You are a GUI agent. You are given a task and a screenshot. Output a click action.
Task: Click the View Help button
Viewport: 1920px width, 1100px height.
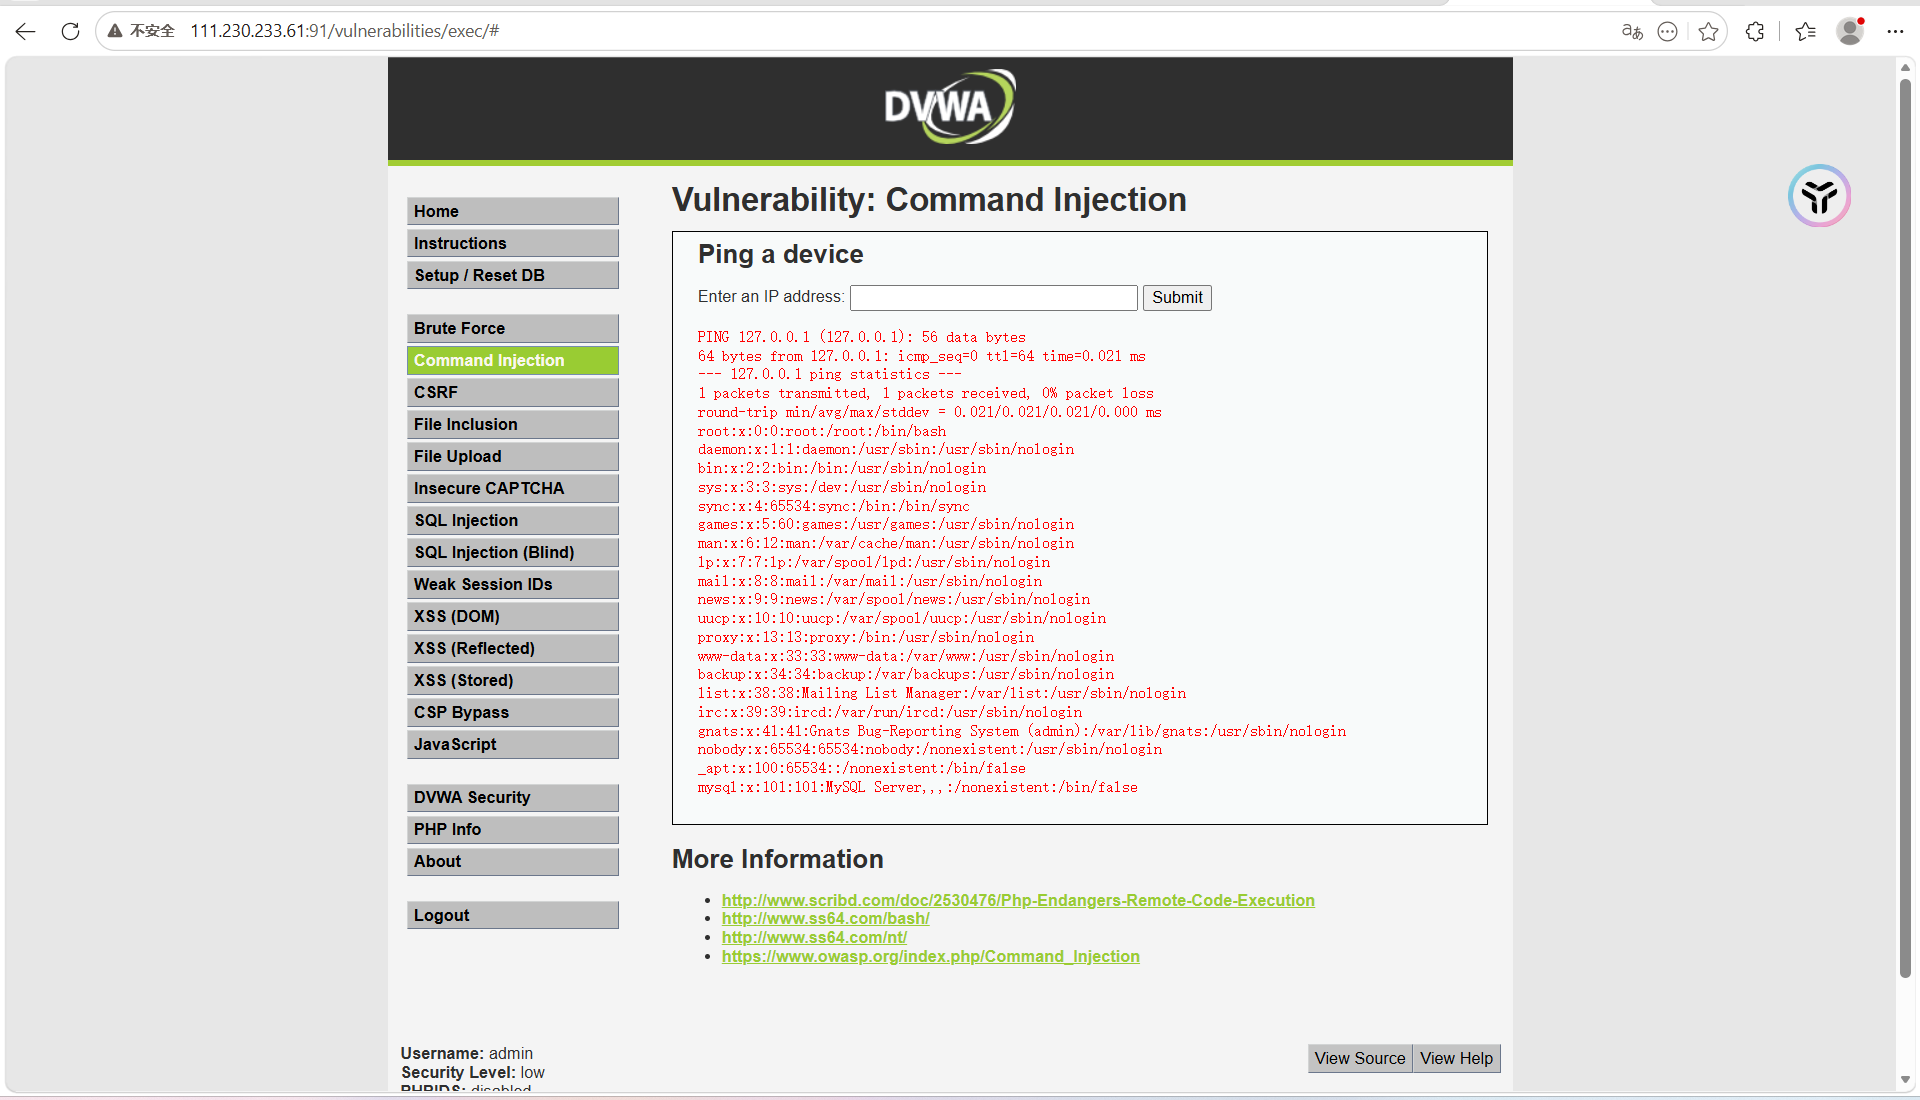point(1456,1058)
